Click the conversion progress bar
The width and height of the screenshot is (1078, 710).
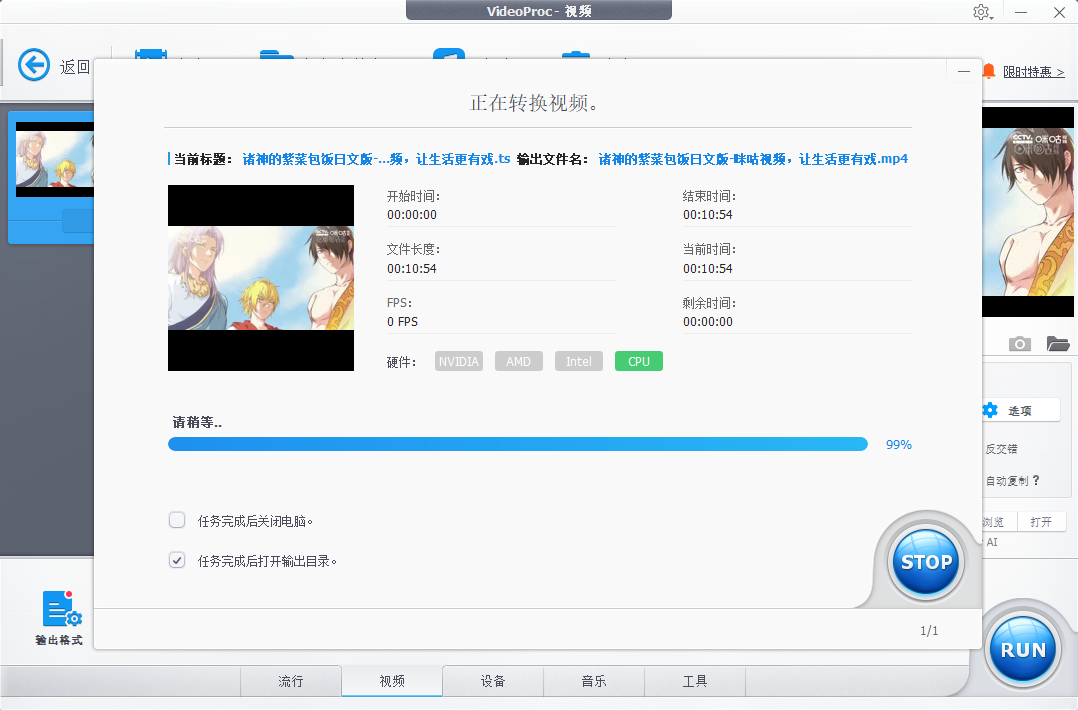pos(517,444)
